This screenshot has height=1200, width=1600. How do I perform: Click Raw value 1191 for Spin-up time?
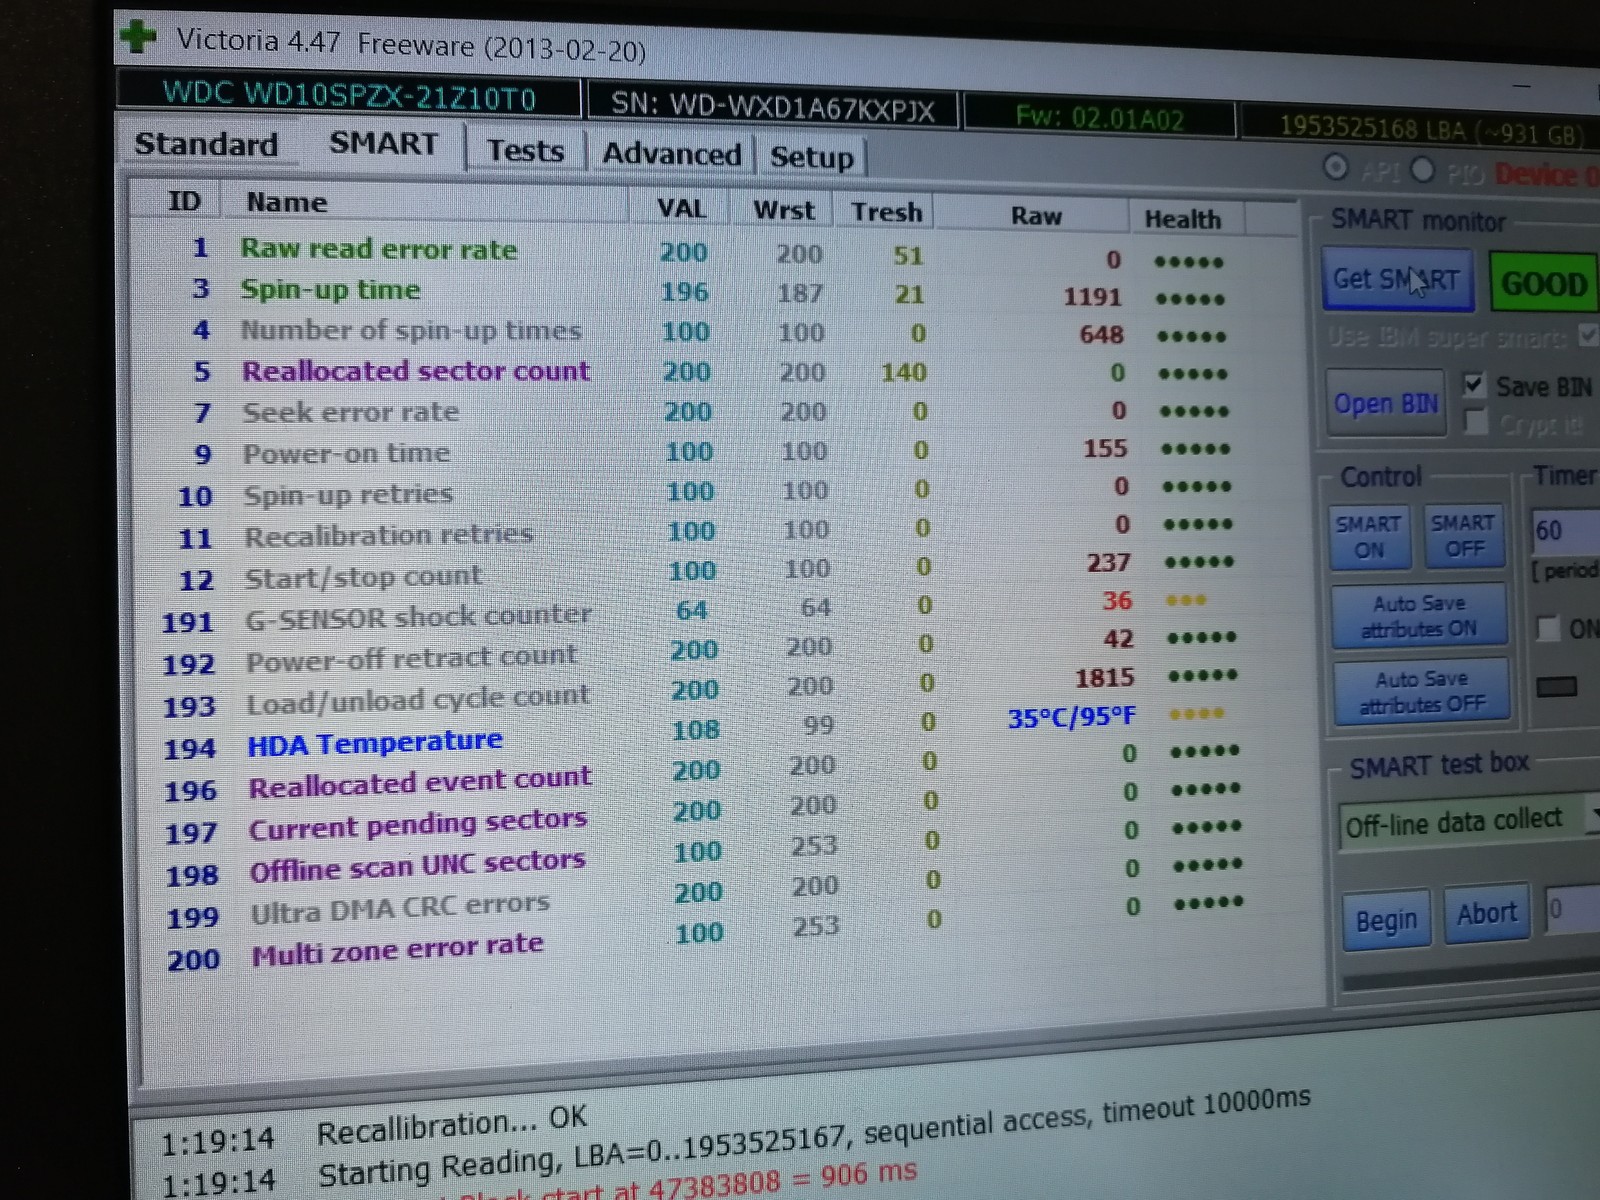point(1092,297)
